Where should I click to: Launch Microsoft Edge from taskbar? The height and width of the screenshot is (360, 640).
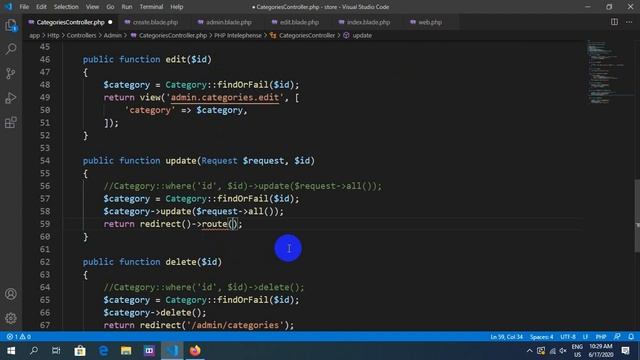[x=103, y=351]
